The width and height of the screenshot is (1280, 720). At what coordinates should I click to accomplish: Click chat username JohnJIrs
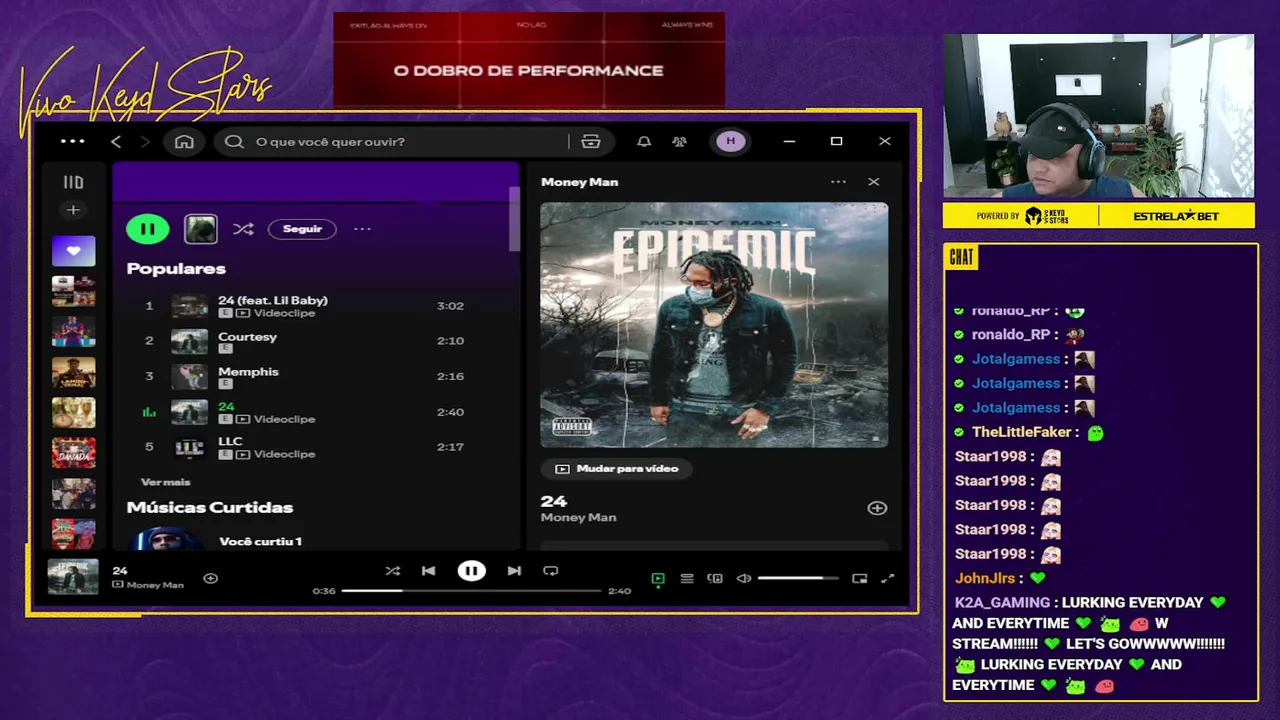tap(985, 578)
